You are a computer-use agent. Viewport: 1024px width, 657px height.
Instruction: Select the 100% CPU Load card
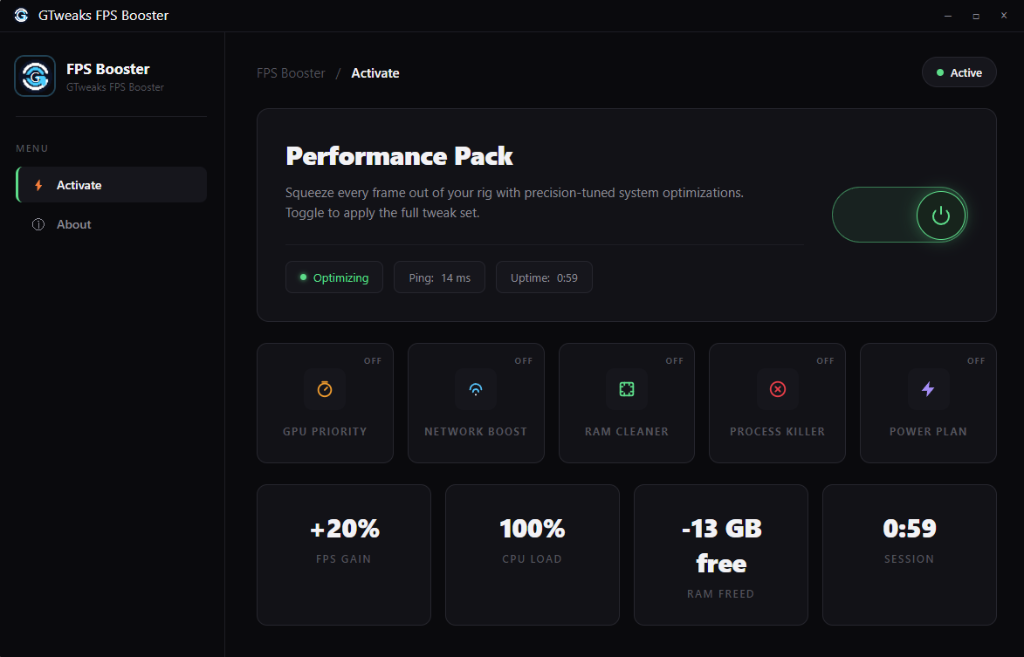click(532, 554)
